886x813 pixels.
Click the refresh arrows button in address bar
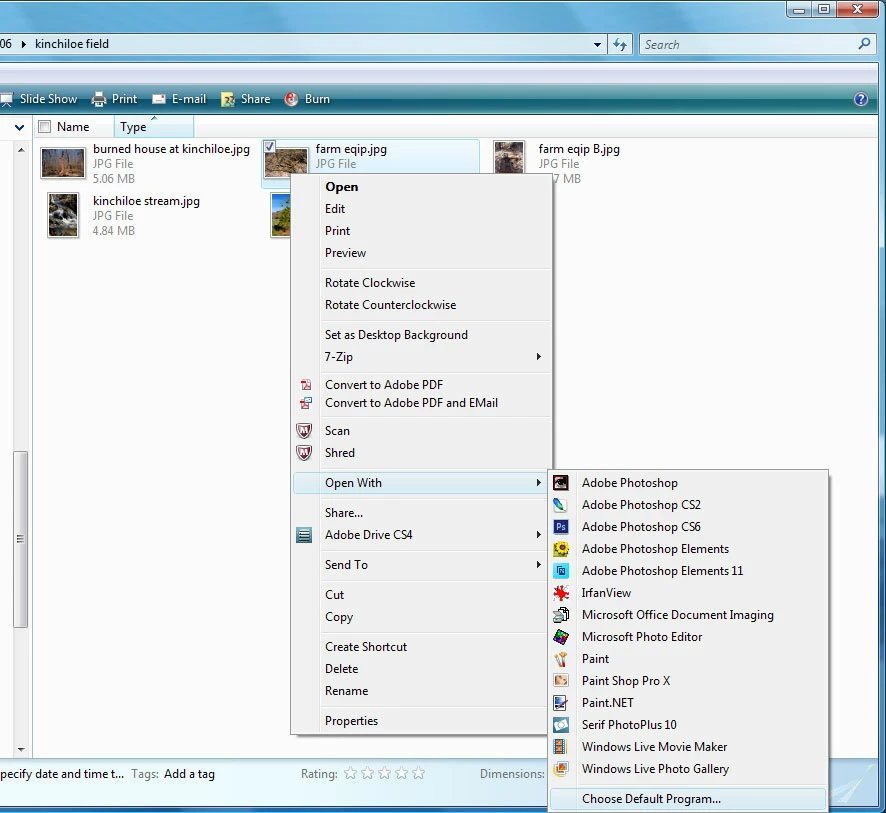620,44
